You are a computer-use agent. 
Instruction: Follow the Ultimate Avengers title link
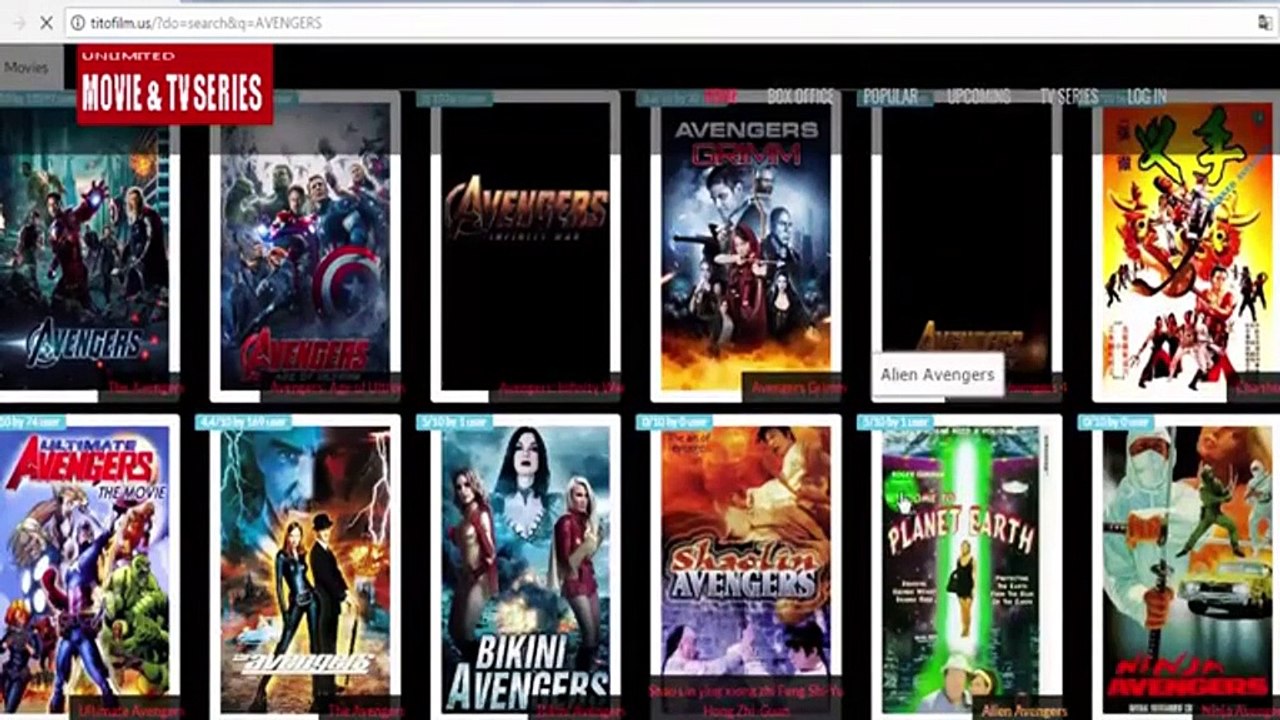130,711
